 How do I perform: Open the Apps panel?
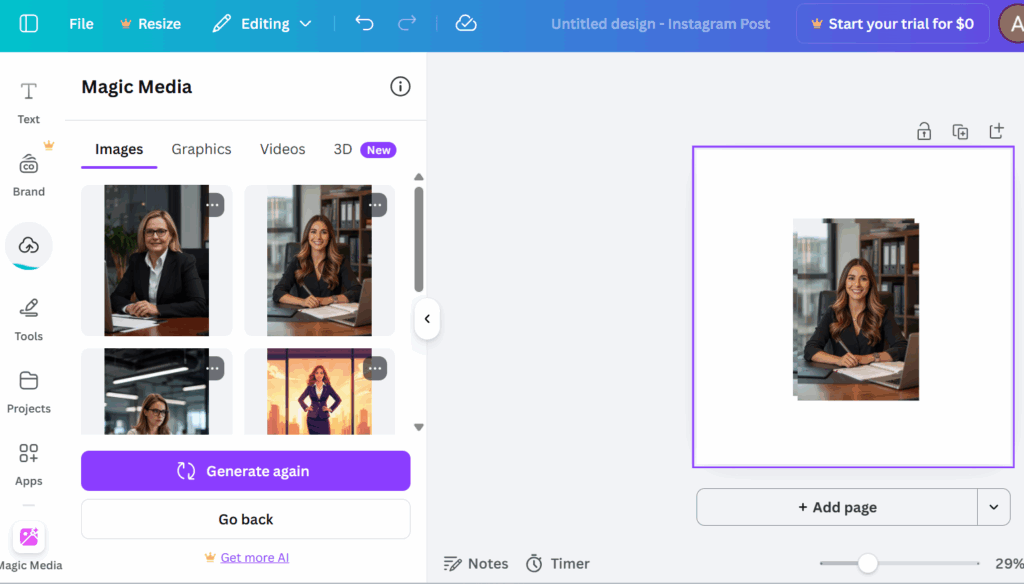(x=28, y=462)
